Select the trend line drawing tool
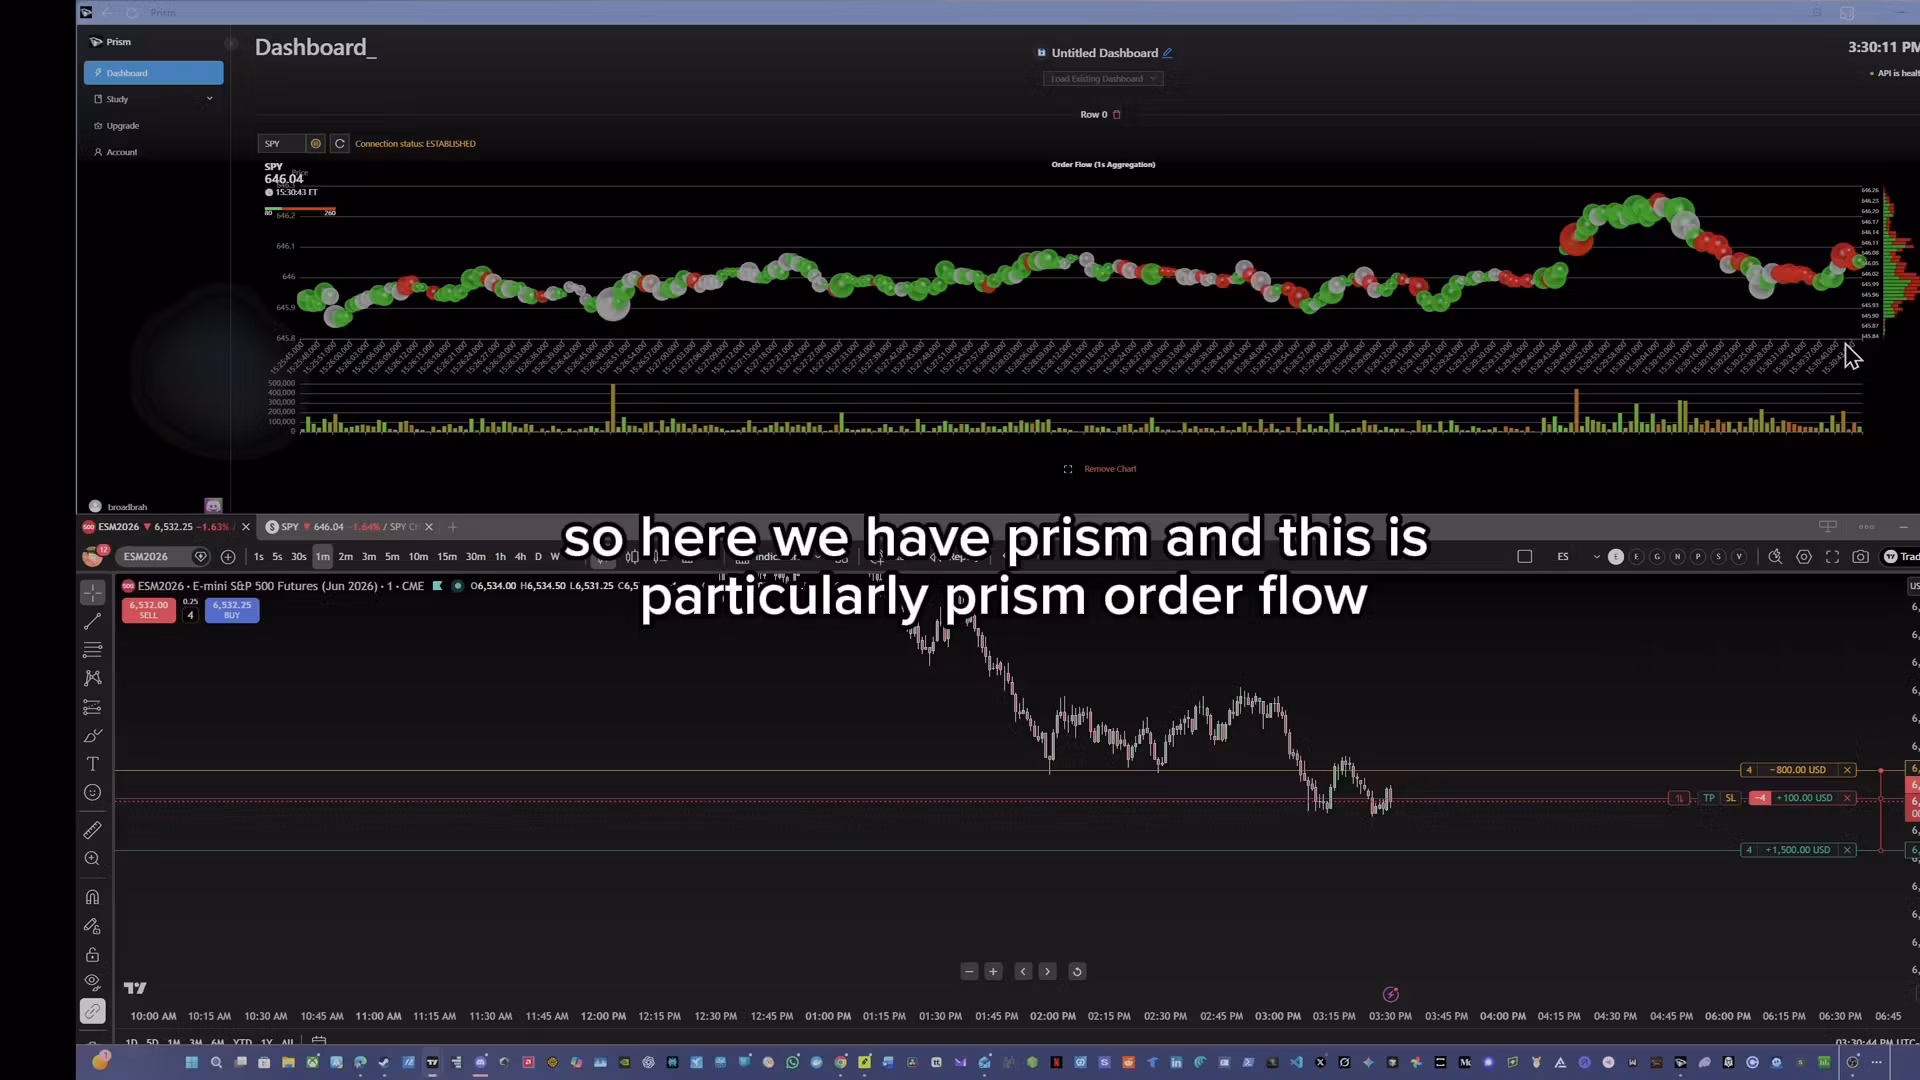Screen dimensions: 1920x1080 tap(92, 622)
